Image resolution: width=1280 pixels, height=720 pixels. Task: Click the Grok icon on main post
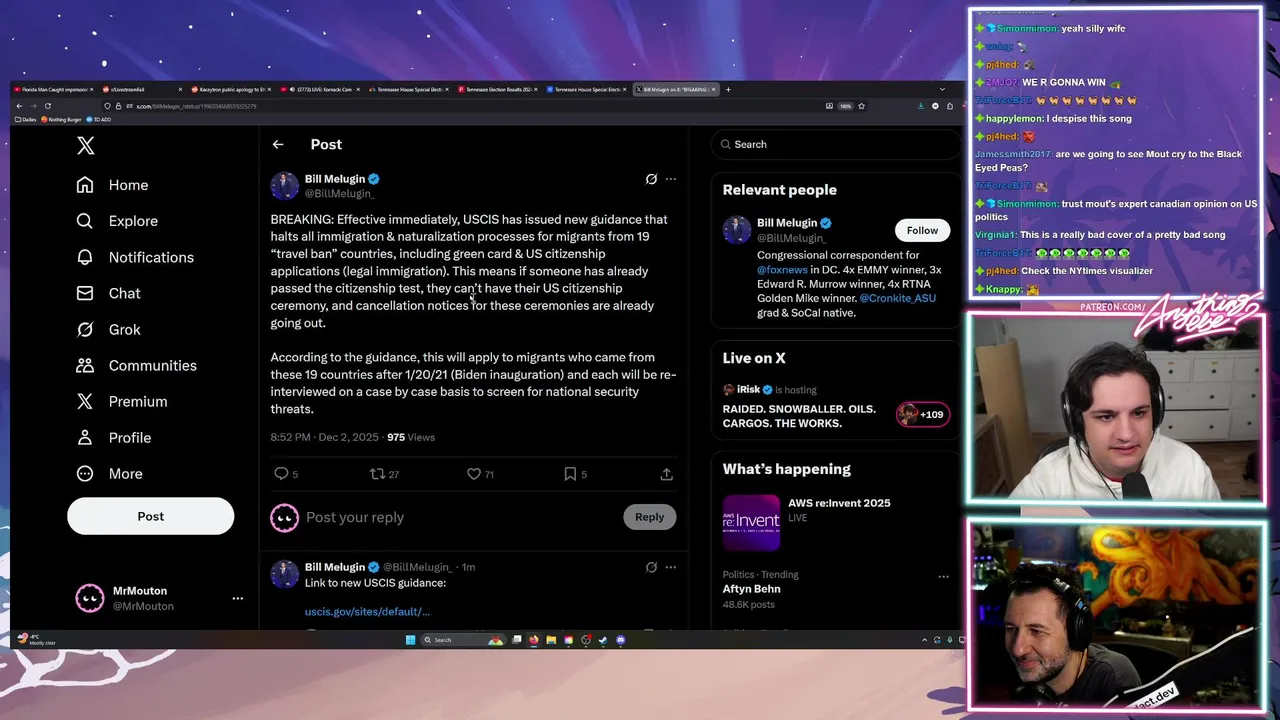pyautogui.click(x=651, y=179)
